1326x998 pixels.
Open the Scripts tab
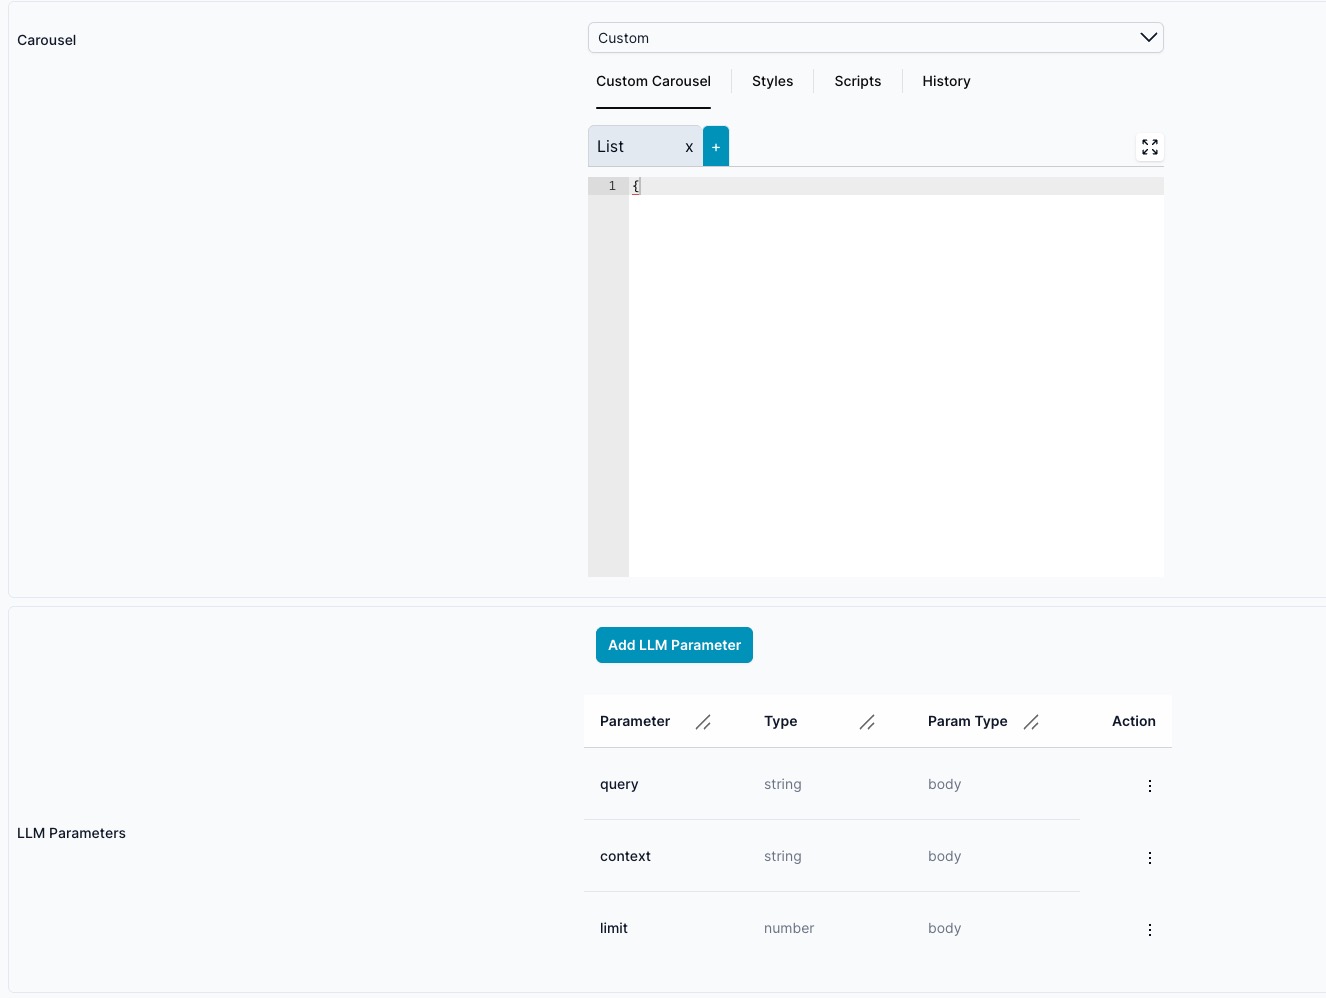(x=857, y=81)
